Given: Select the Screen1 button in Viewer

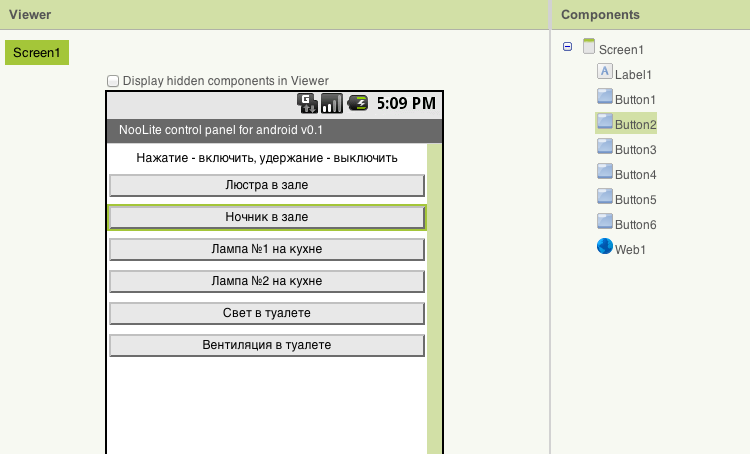Looking at the screenshot, I should [x=37, y=52].
